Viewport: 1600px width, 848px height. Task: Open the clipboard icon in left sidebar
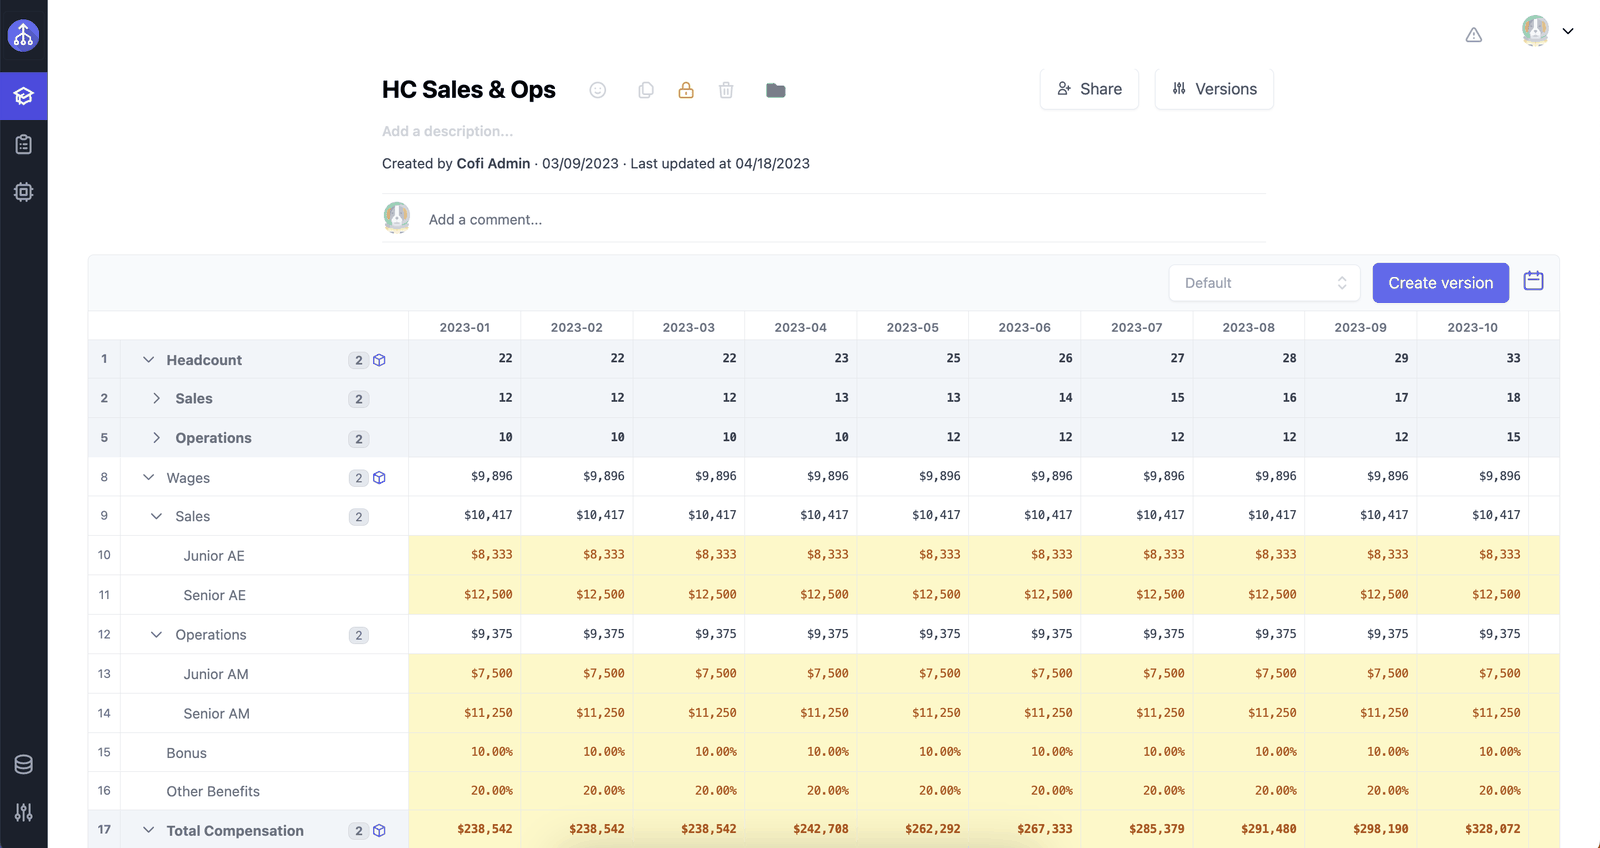tap(24, 144)
